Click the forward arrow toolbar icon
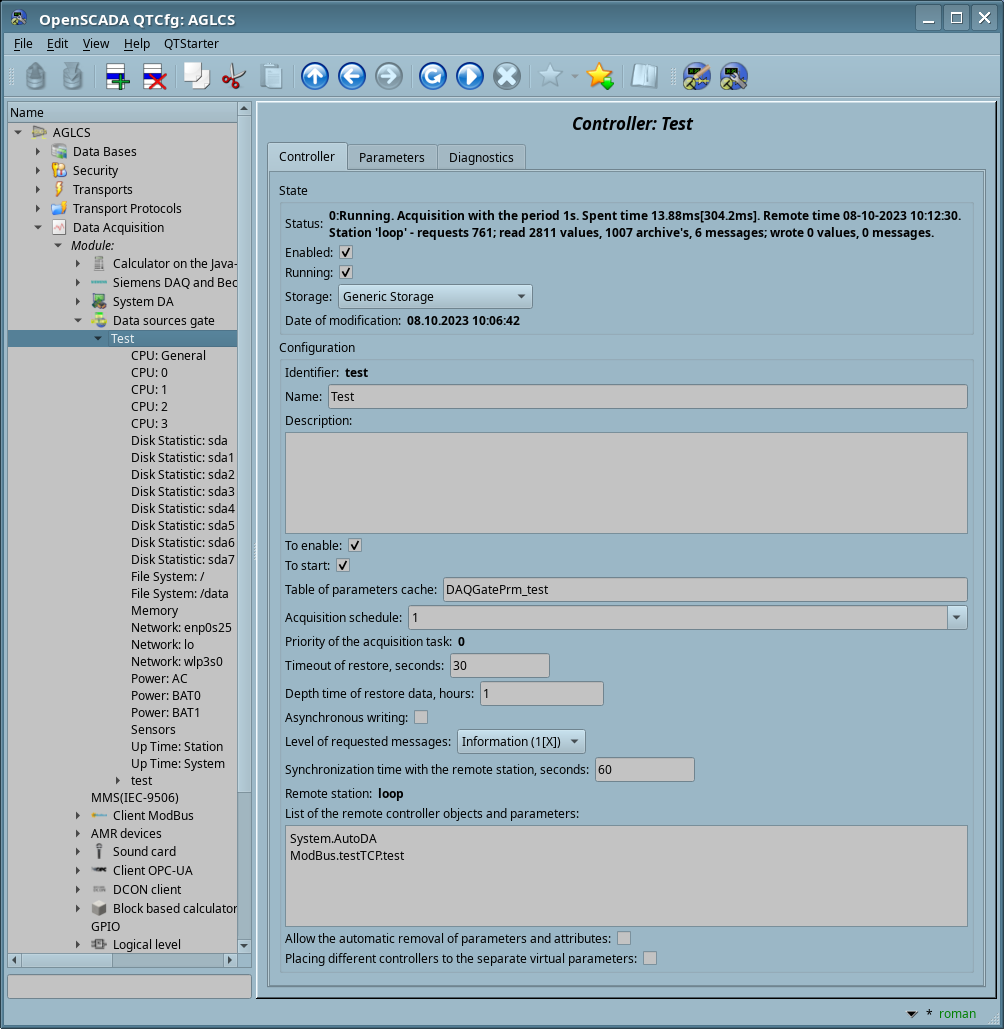Image resolution: width=1004 pixels, height=1029 pixels. [x=388, y=76]
